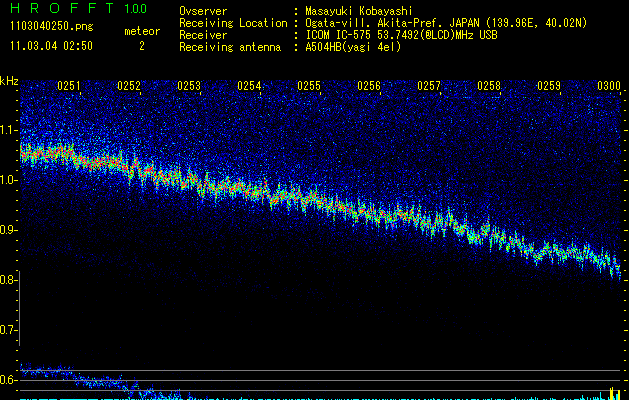
Task: Click the 0259 time marker
Action: click(549, 87)
